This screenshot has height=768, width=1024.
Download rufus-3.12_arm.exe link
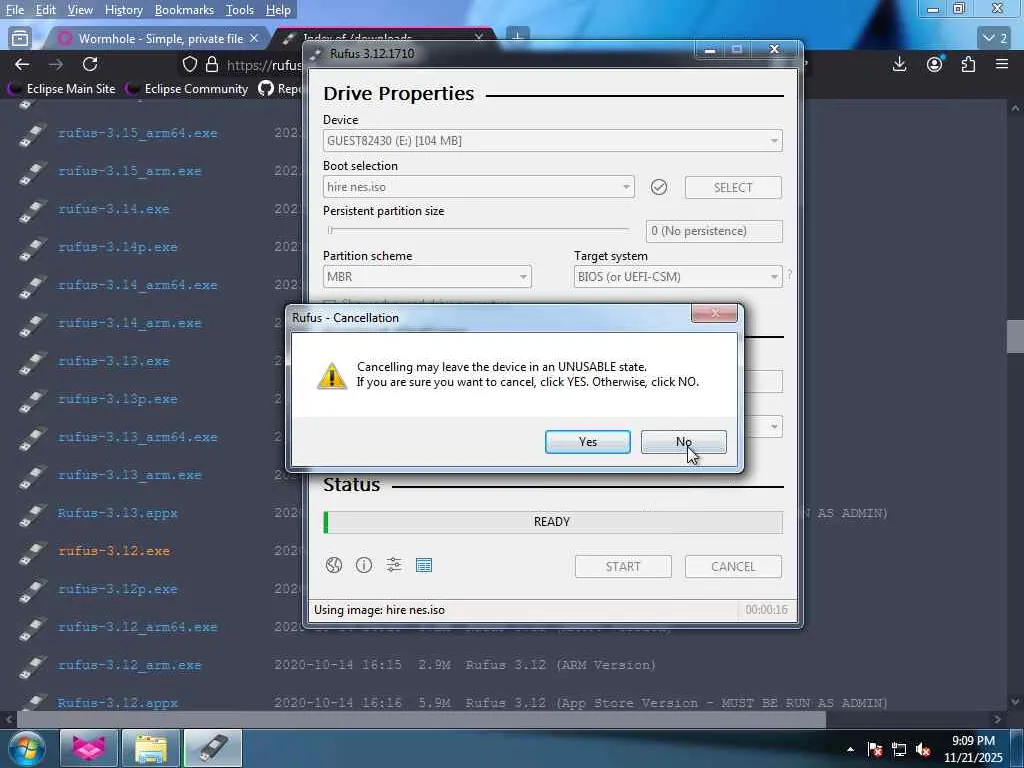[x=130, y=665]
